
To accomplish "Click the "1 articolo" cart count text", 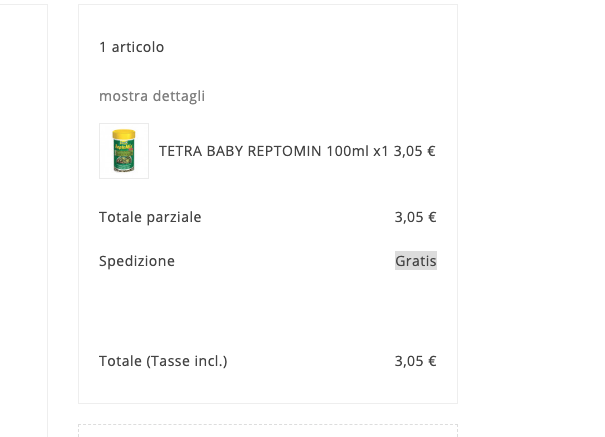I will click(x=131, y=47).
